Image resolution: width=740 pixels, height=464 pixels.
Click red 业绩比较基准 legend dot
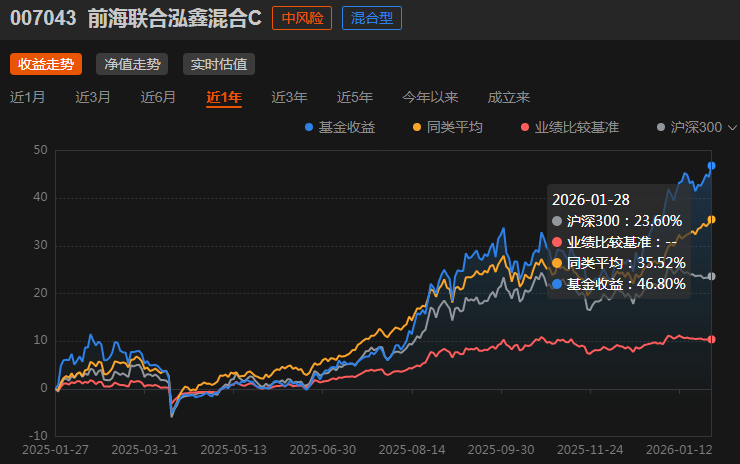click(525, 127)
